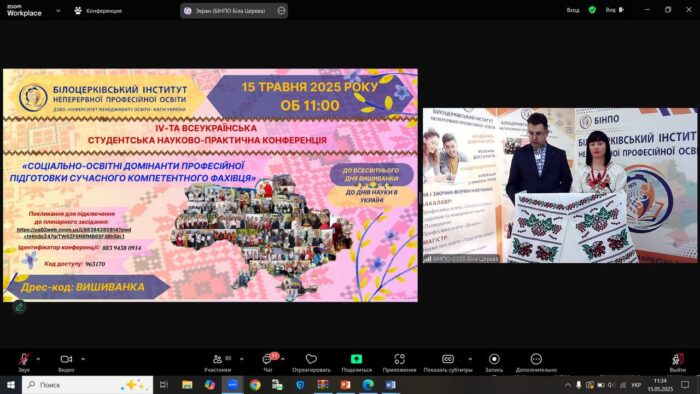Click the green Поделиться share screen icon
Image resolution: width=700 pixels, height=394 pixels.
click(356, 359)
